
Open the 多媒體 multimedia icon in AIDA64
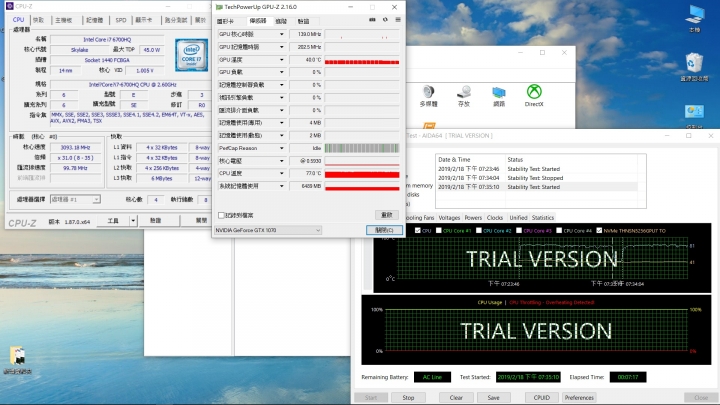click(428, 96)
